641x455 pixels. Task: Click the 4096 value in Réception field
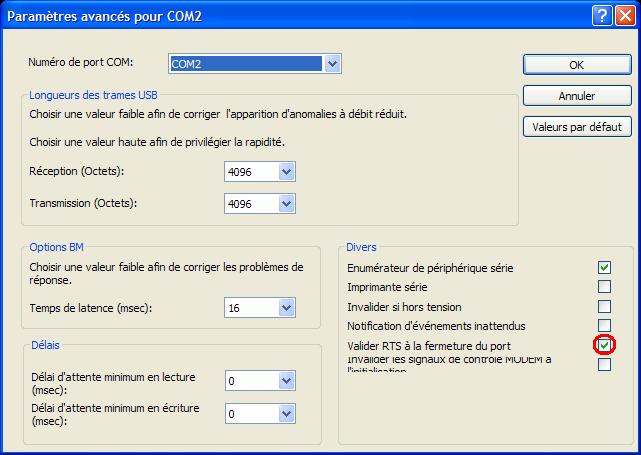[240, 172]
